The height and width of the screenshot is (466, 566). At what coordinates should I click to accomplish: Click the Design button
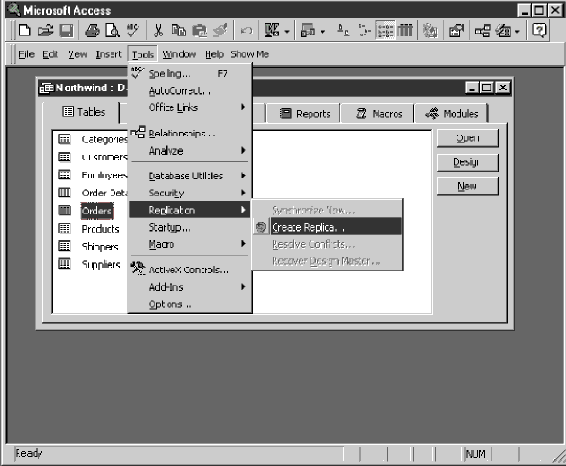[467, 162]
